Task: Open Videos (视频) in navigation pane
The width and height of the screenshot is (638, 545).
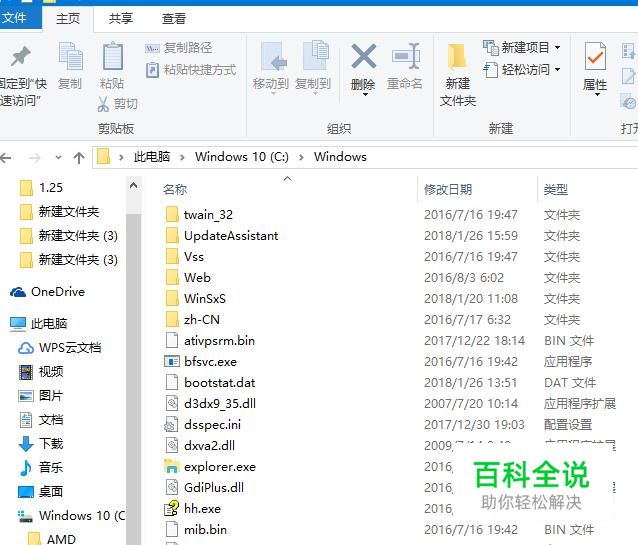Action: [41, 372]
